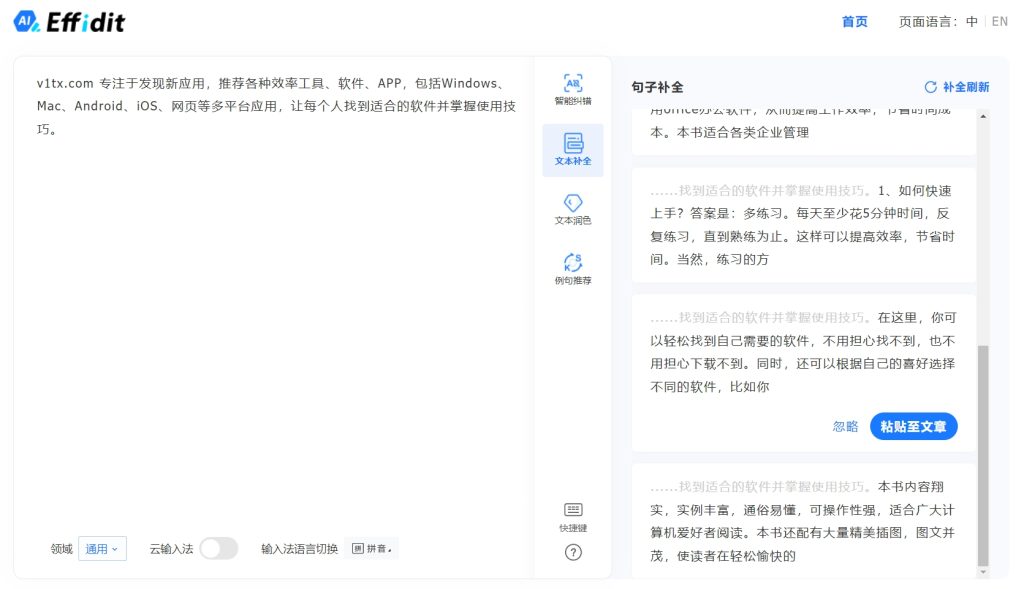Expand the 领域 通用 domain dropdown

pos(102,548)
